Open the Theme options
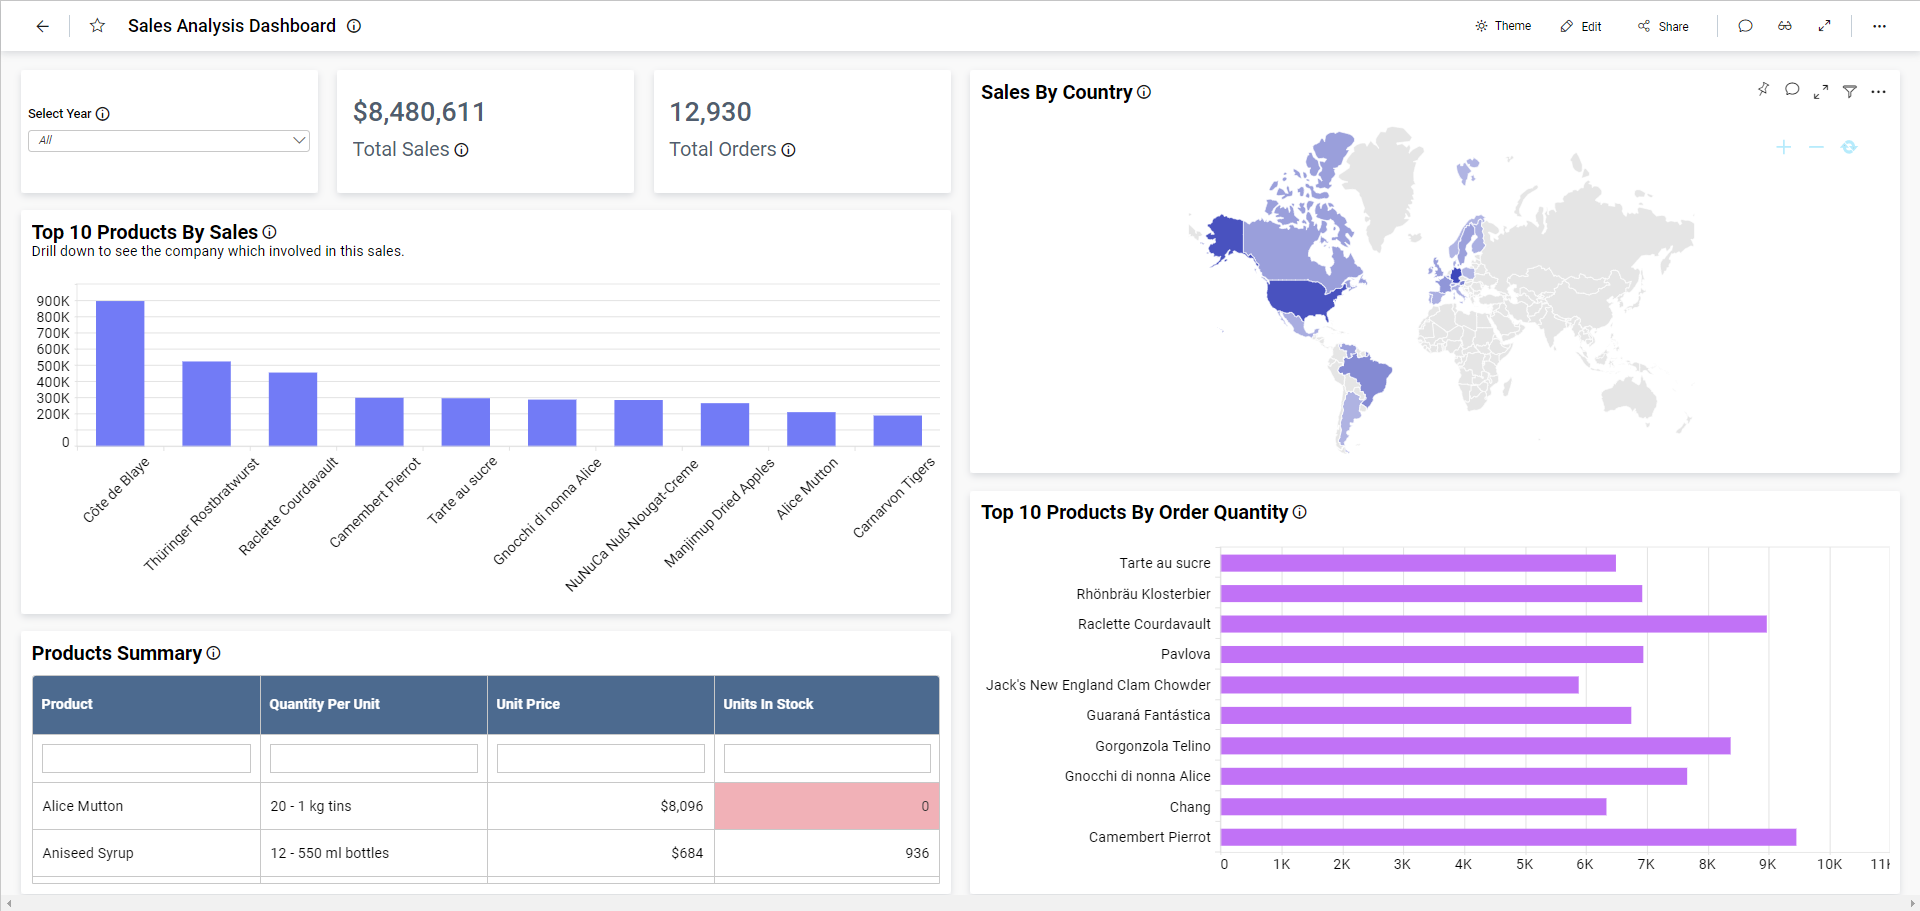This screenshot has height=911, width=1920. (1503, 26)
